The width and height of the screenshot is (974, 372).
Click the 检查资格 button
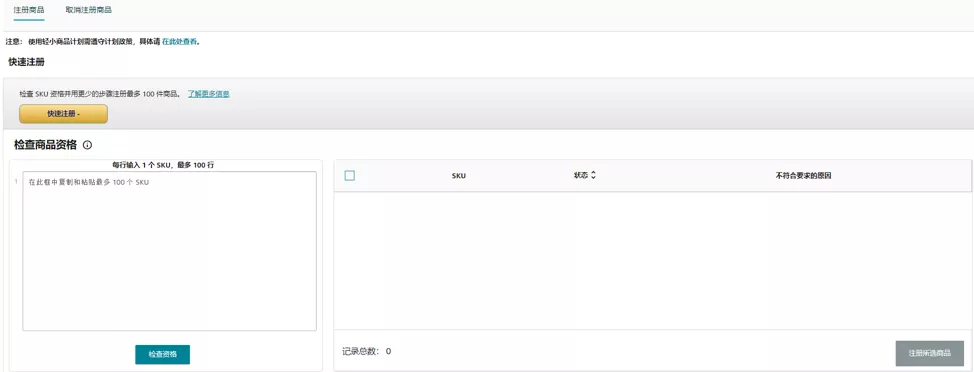pyautogui.click(x=163, y=354)
